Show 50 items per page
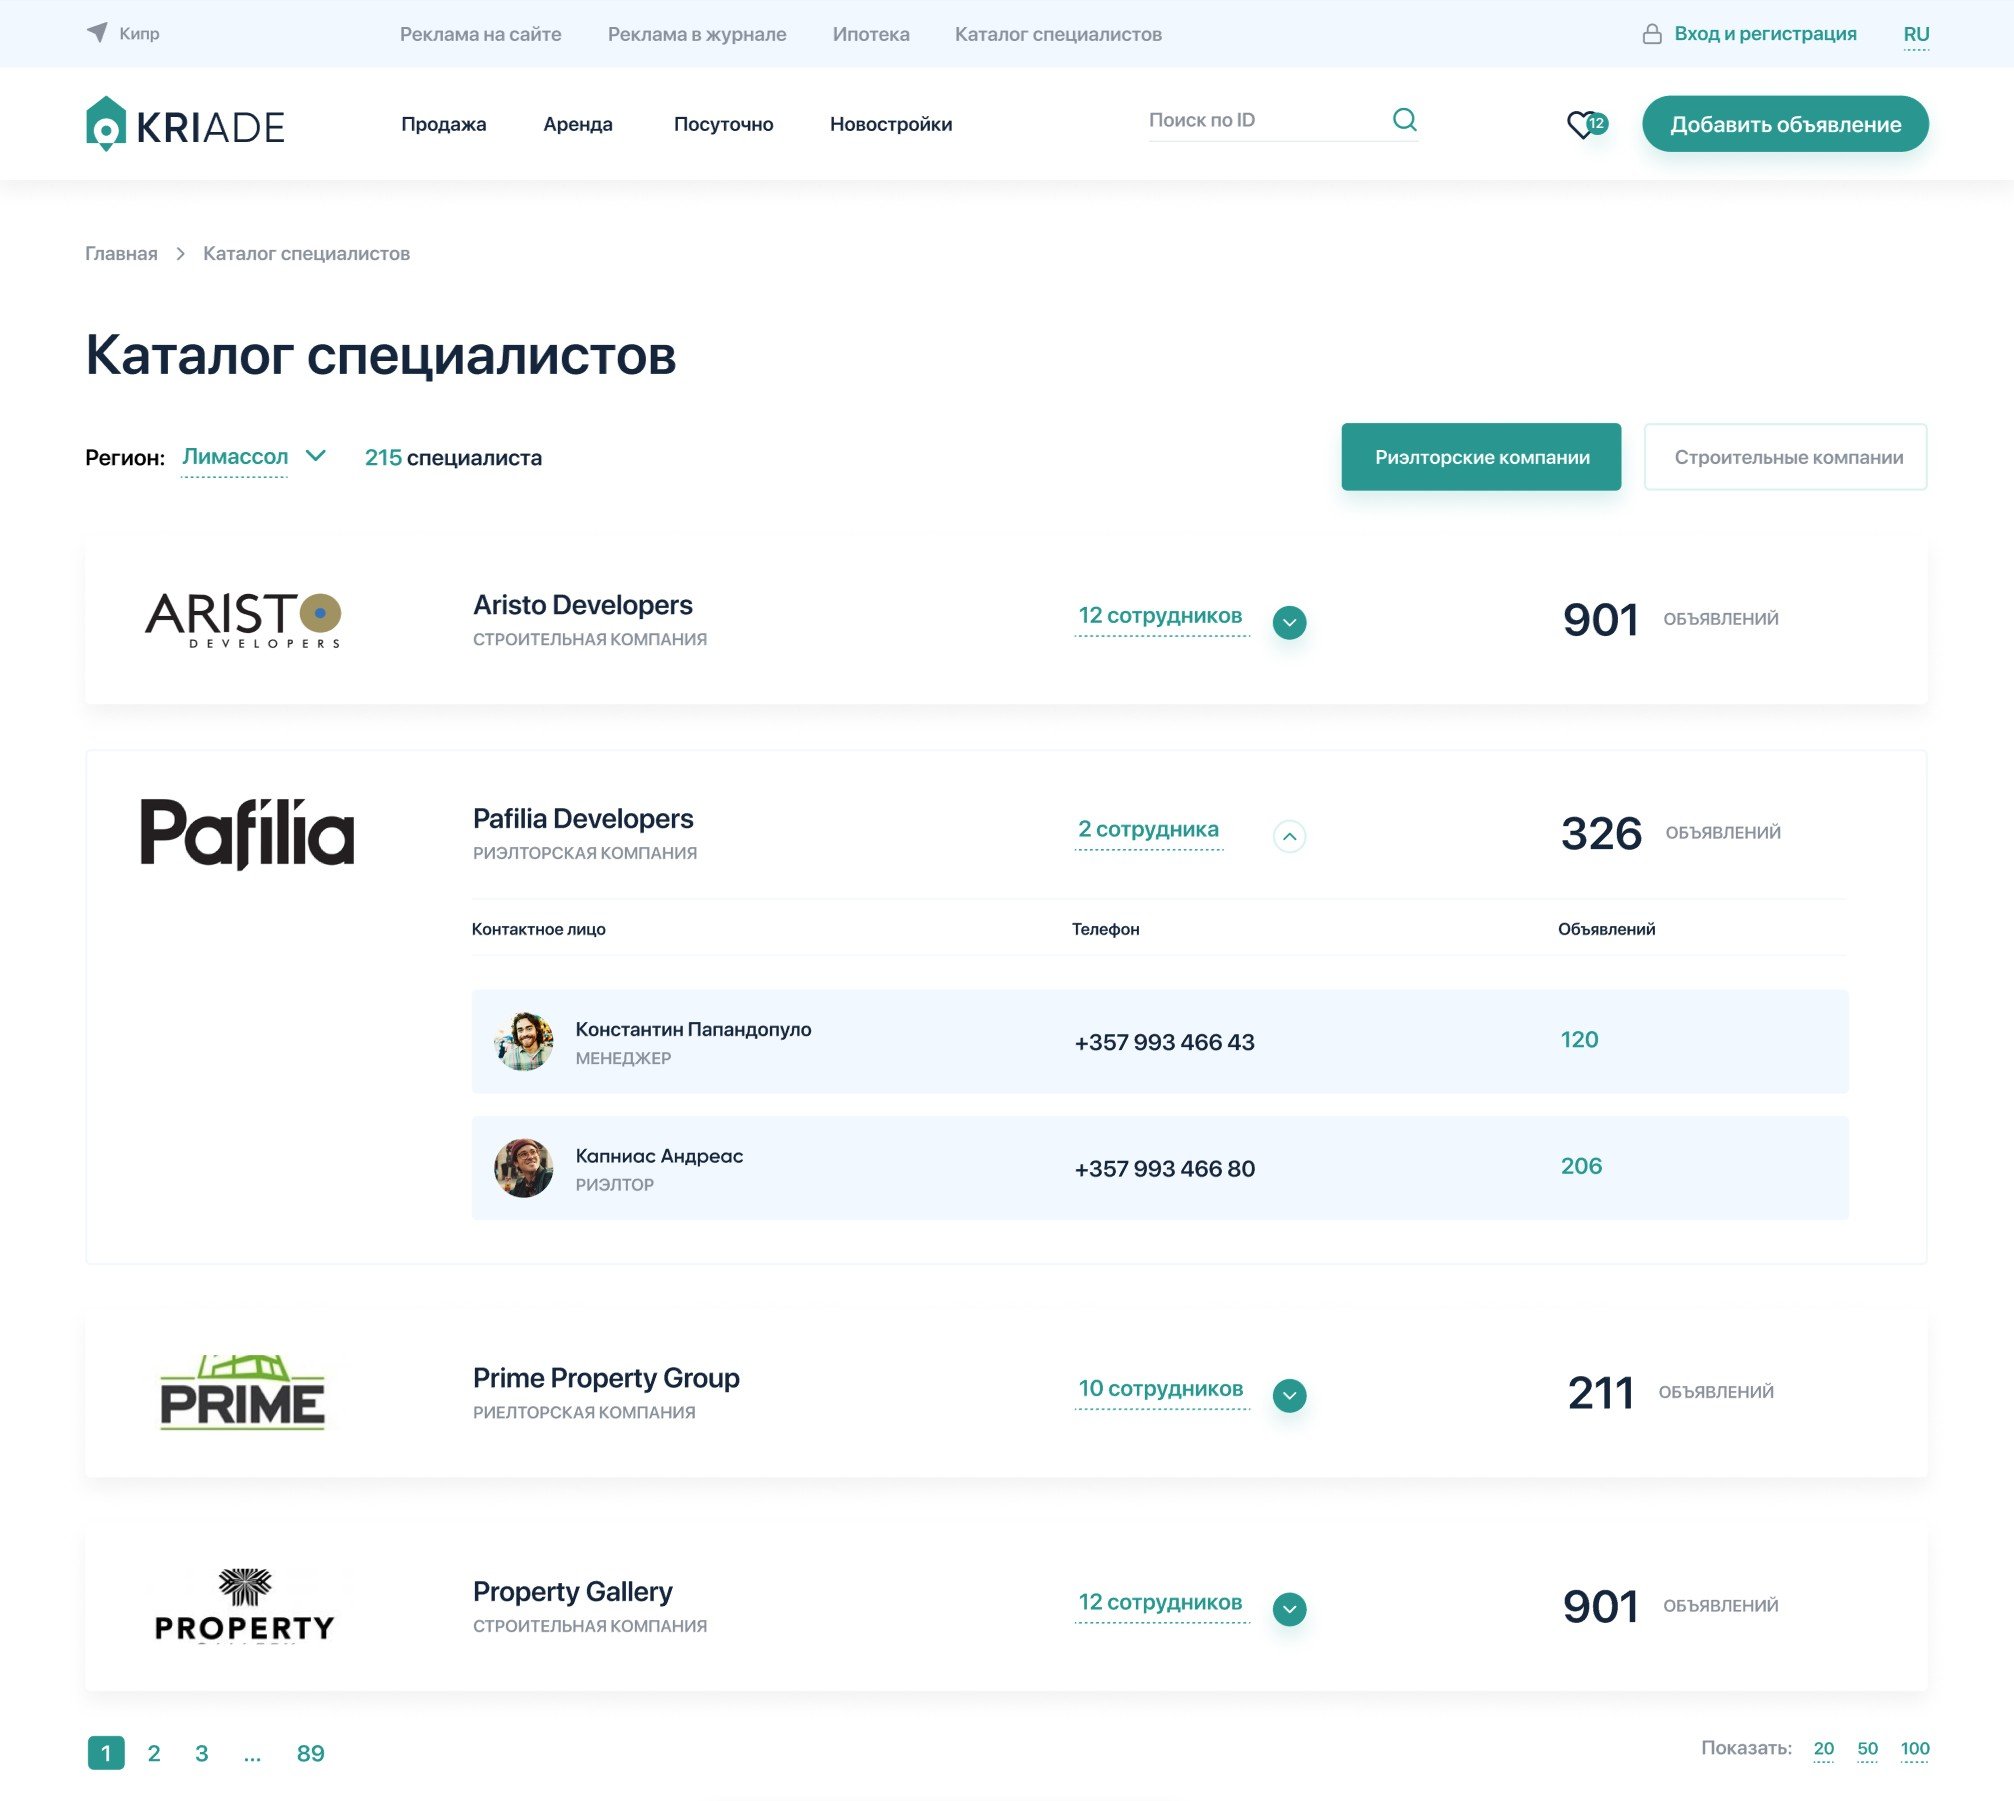The image size is (2014, 1801). (1866, 1748)
